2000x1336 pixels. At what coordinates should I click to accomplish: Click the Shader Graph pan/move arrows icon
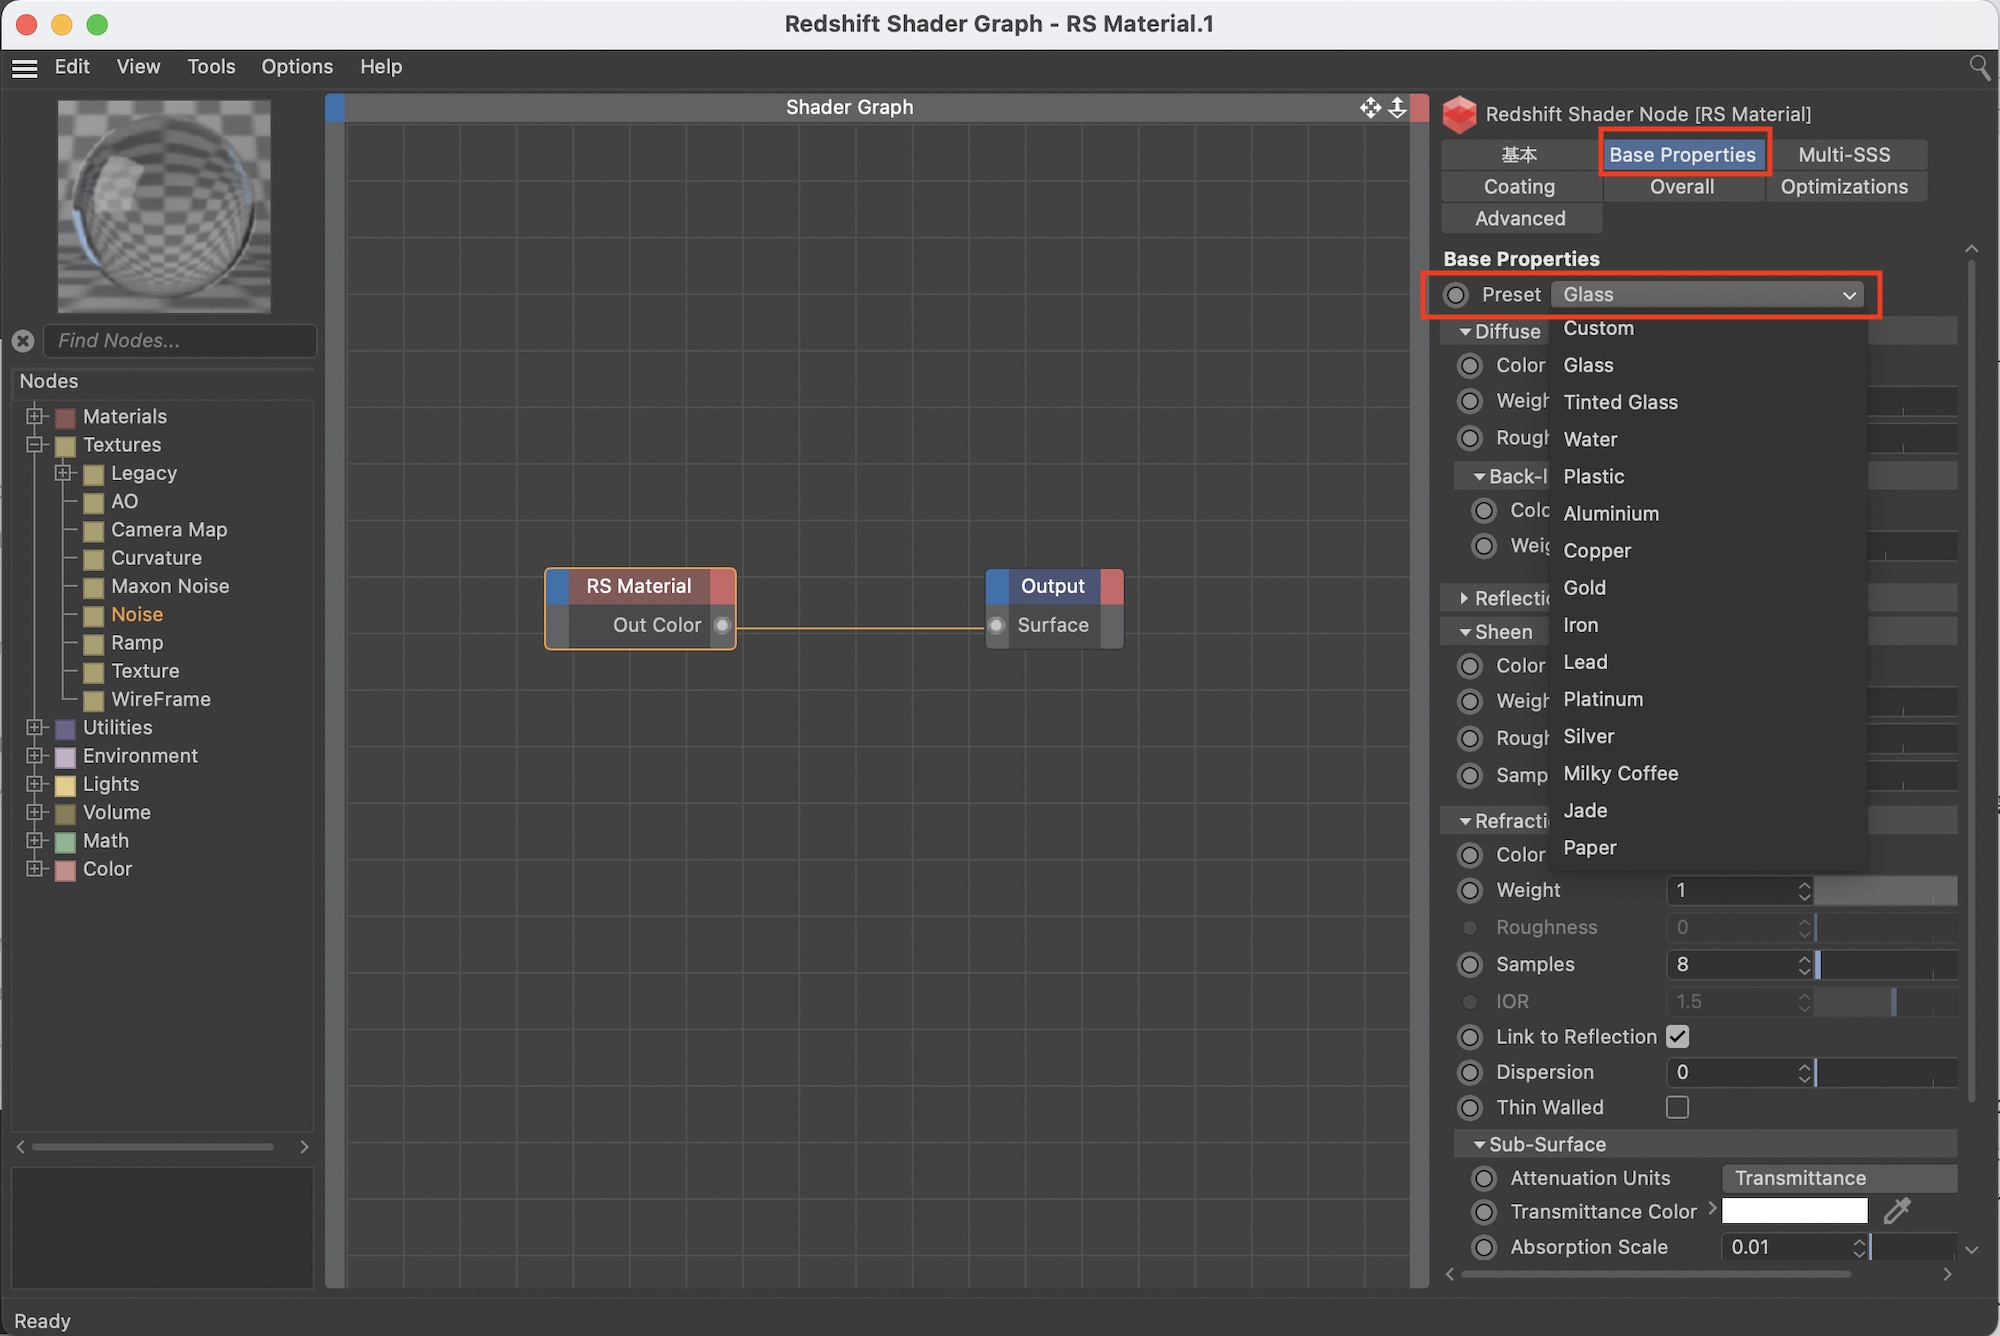[x=1370, y=107]
